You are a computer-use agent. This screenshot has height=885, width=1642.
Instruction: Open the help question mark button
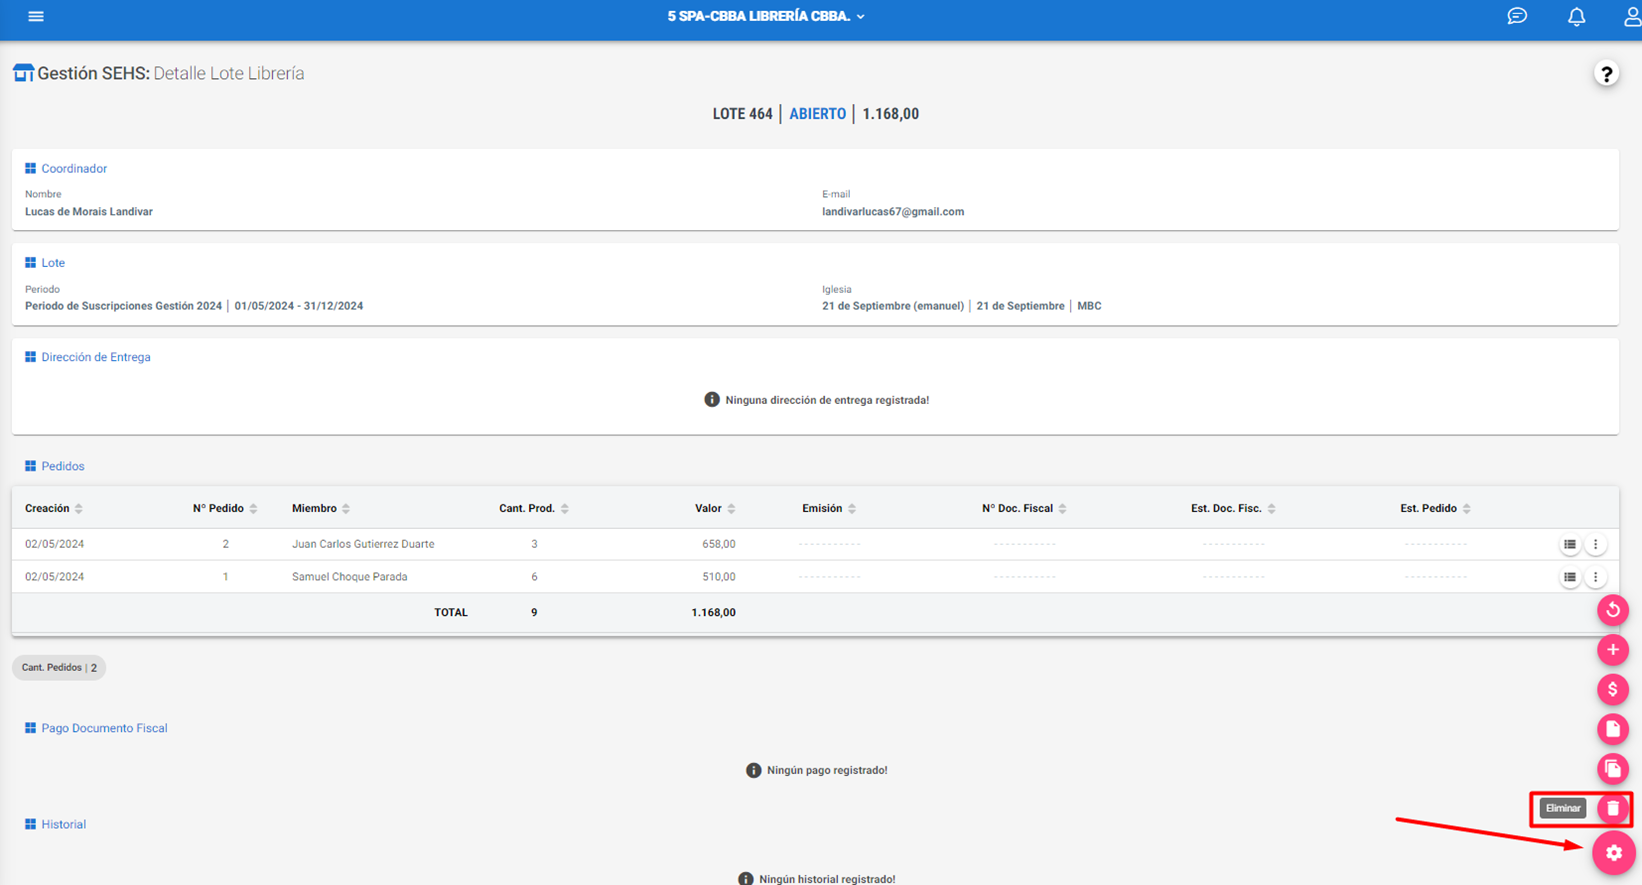click(1606, 74)
